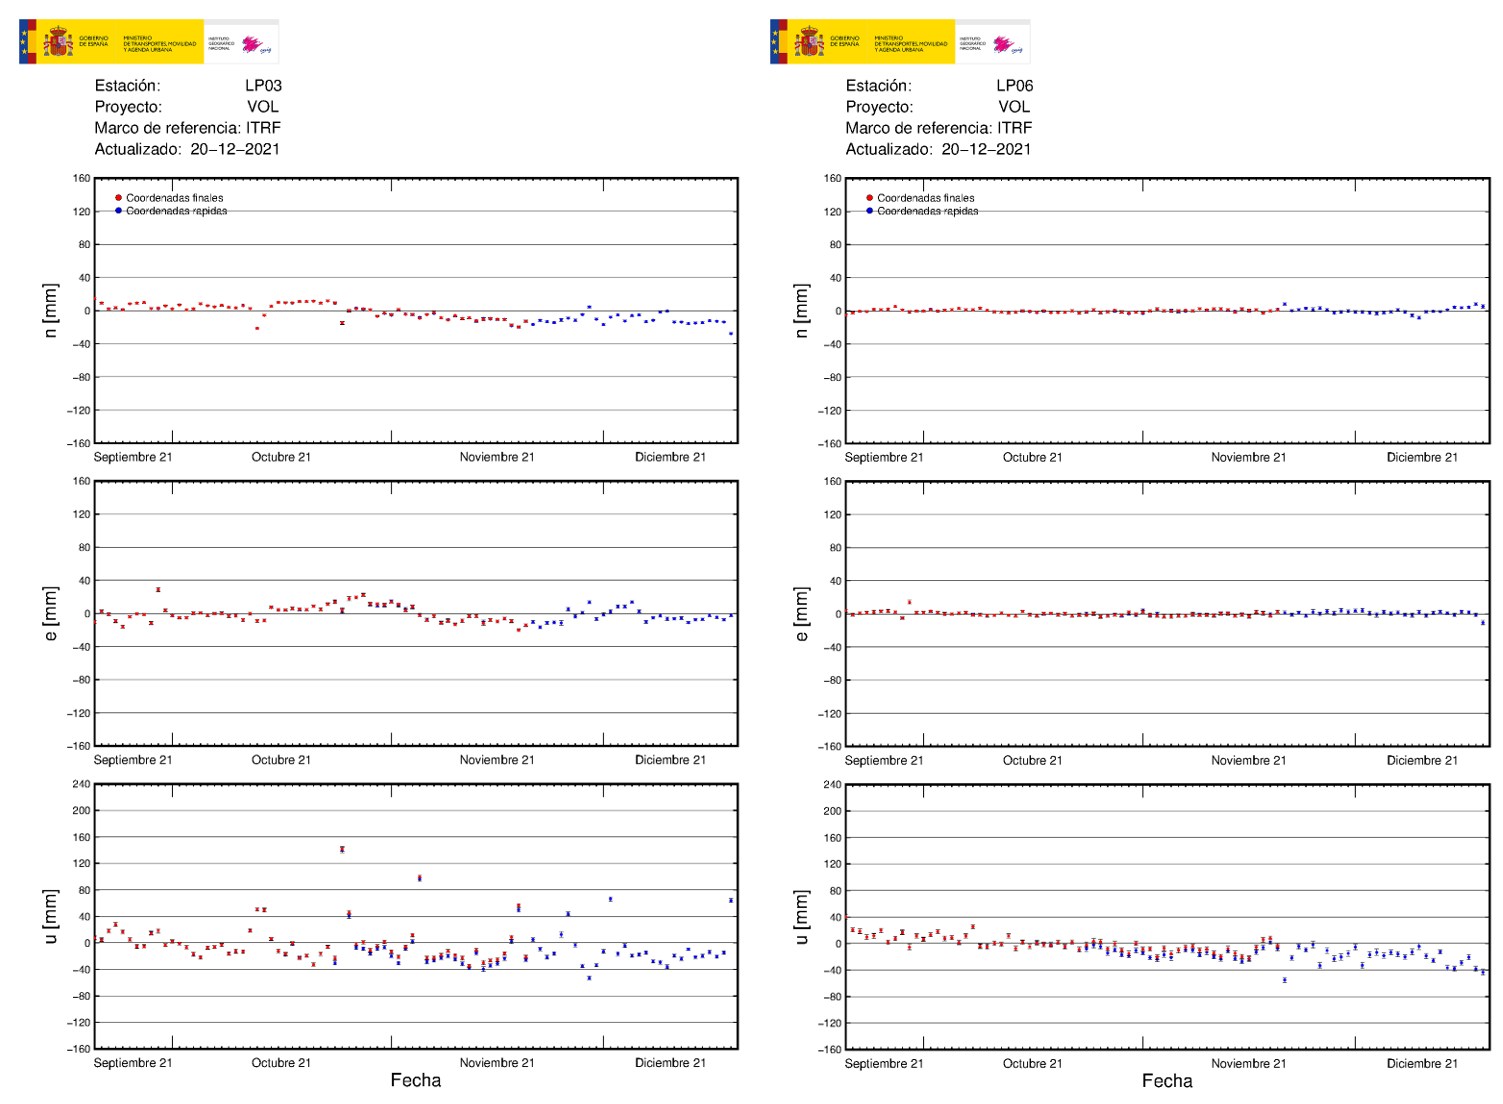Screen dimensions: 1503x1104
Task: Select the LP03 station name text
Action: coord(263,86)
